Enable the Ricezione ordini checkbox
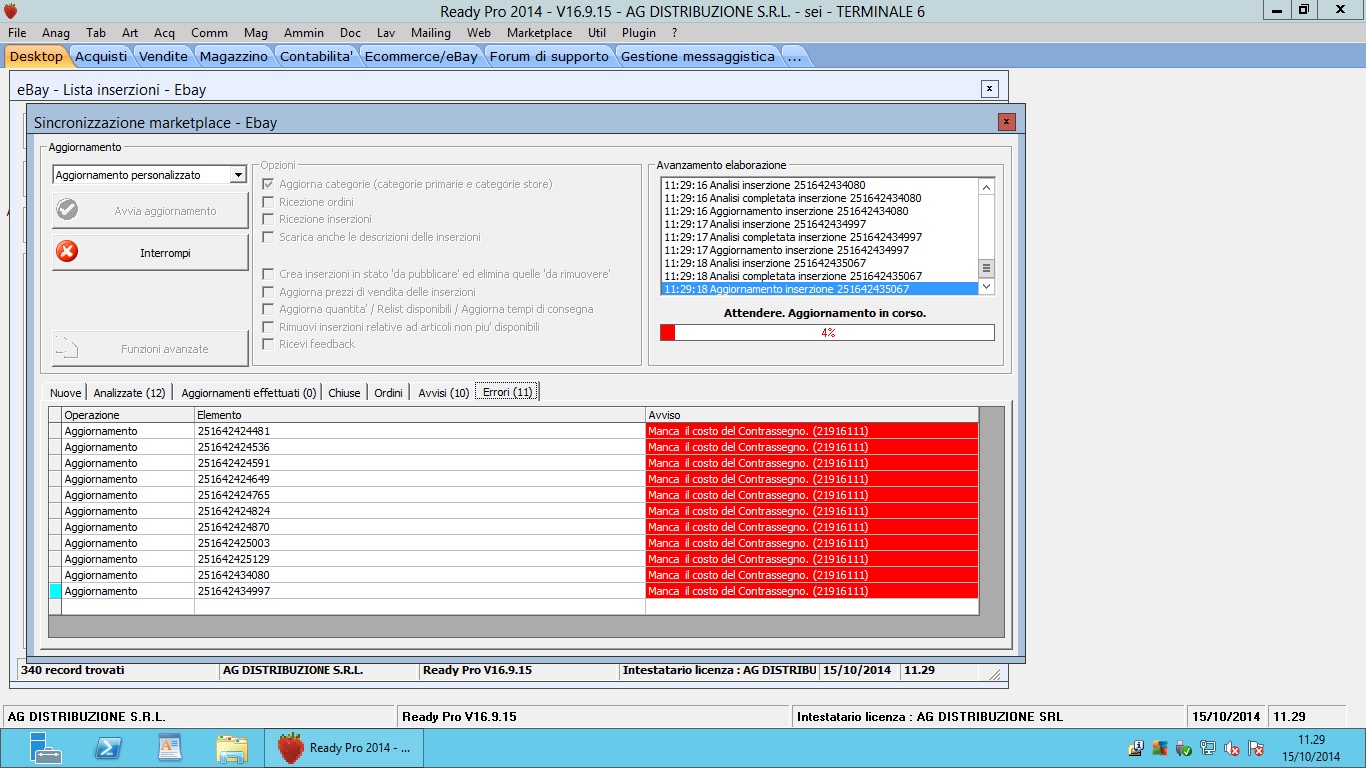Screen dimensions: 1366x768 click(268, 202)
